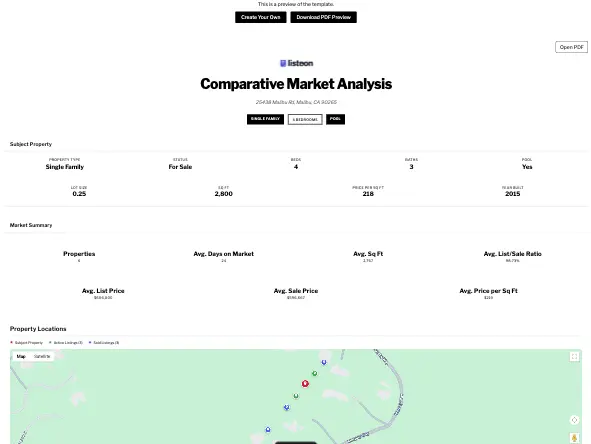Image resolution: width=591 pixels, height=444 pixels.
Task: Click the price per sq ft value 218
Action: tap(368, 194)
